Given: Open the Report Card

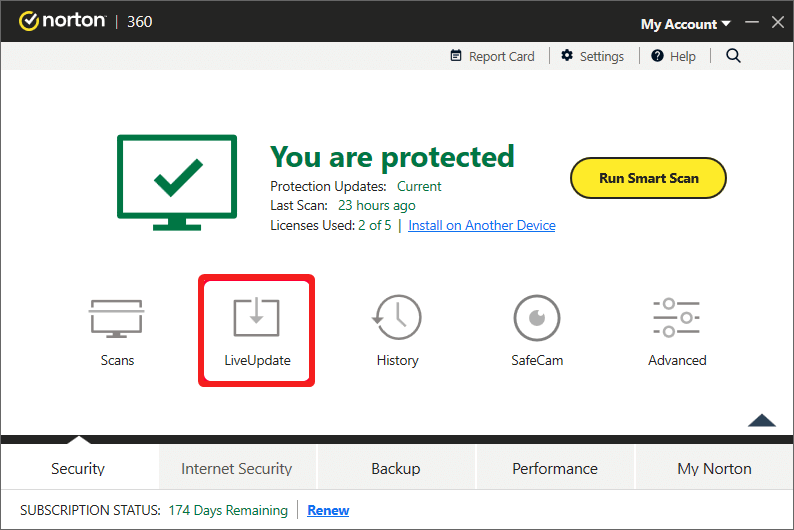Looking at the screenshot, I should click(x=492, y=56).
